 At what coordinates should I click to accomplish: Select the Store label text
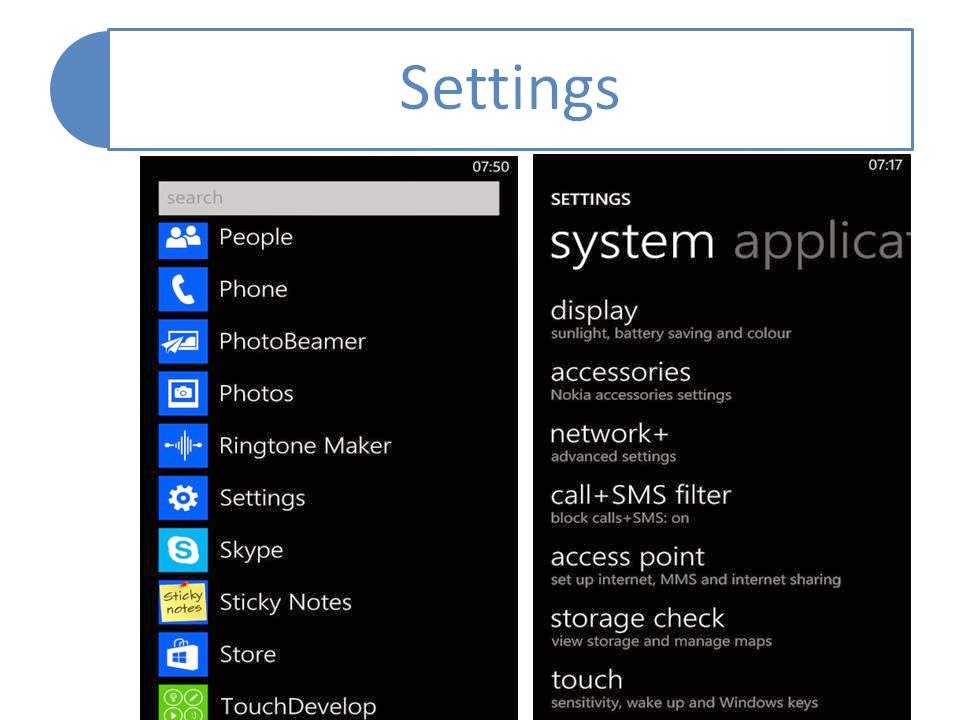pos(247,654)
